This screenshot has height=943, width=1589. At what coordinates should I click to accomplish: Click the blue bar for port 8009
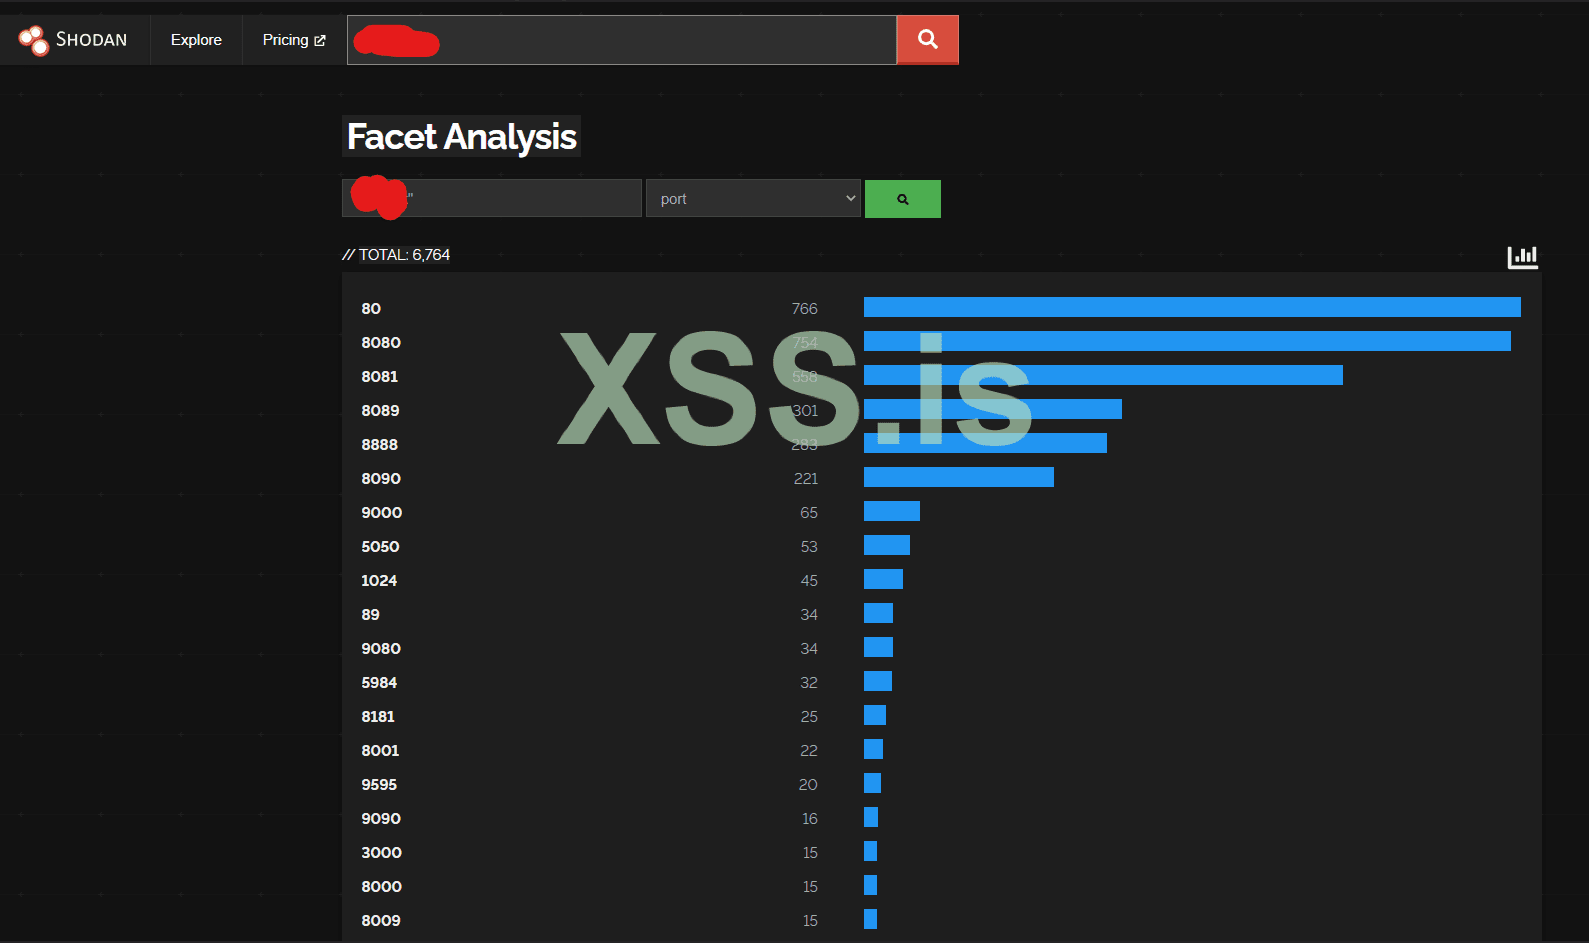pyautogui.click(x=870, y=919)
